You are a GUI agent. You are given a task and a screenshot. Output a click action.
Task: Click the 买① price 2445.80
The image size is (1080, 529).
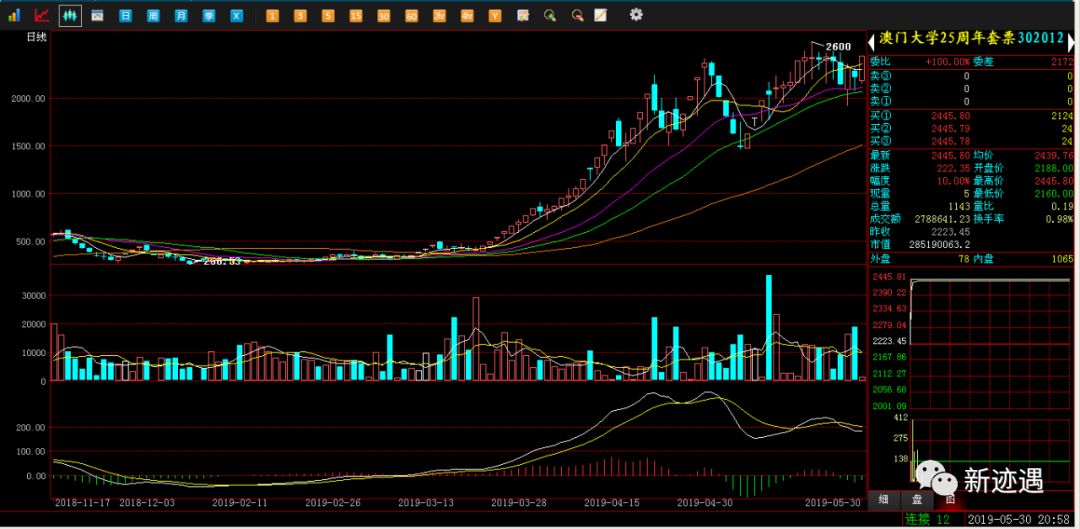point(951,115)
